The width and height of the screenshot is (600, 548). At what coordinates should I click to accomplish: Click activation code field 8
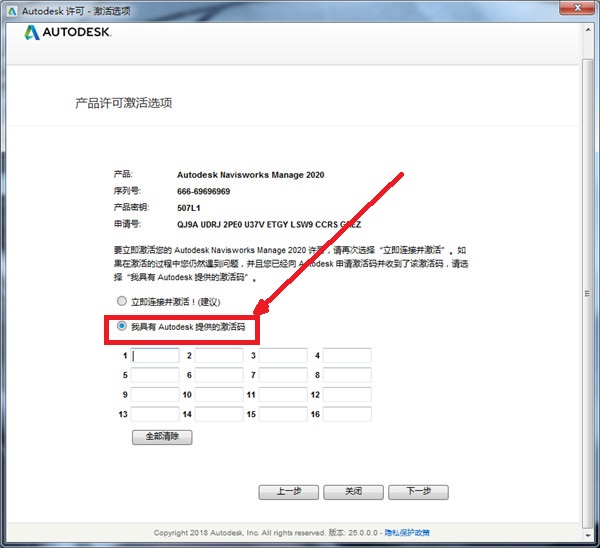(x=347, y=375)
